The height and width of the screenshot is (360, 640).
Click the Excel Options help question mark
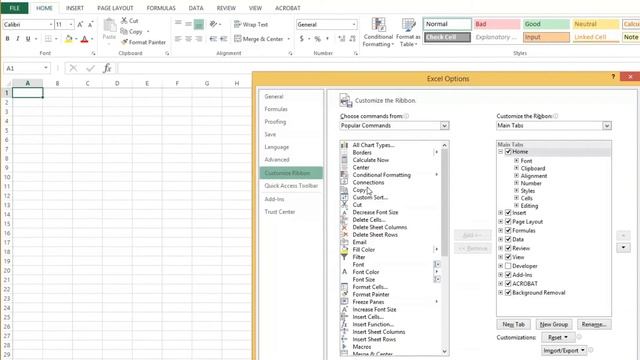tap(613, 77)
